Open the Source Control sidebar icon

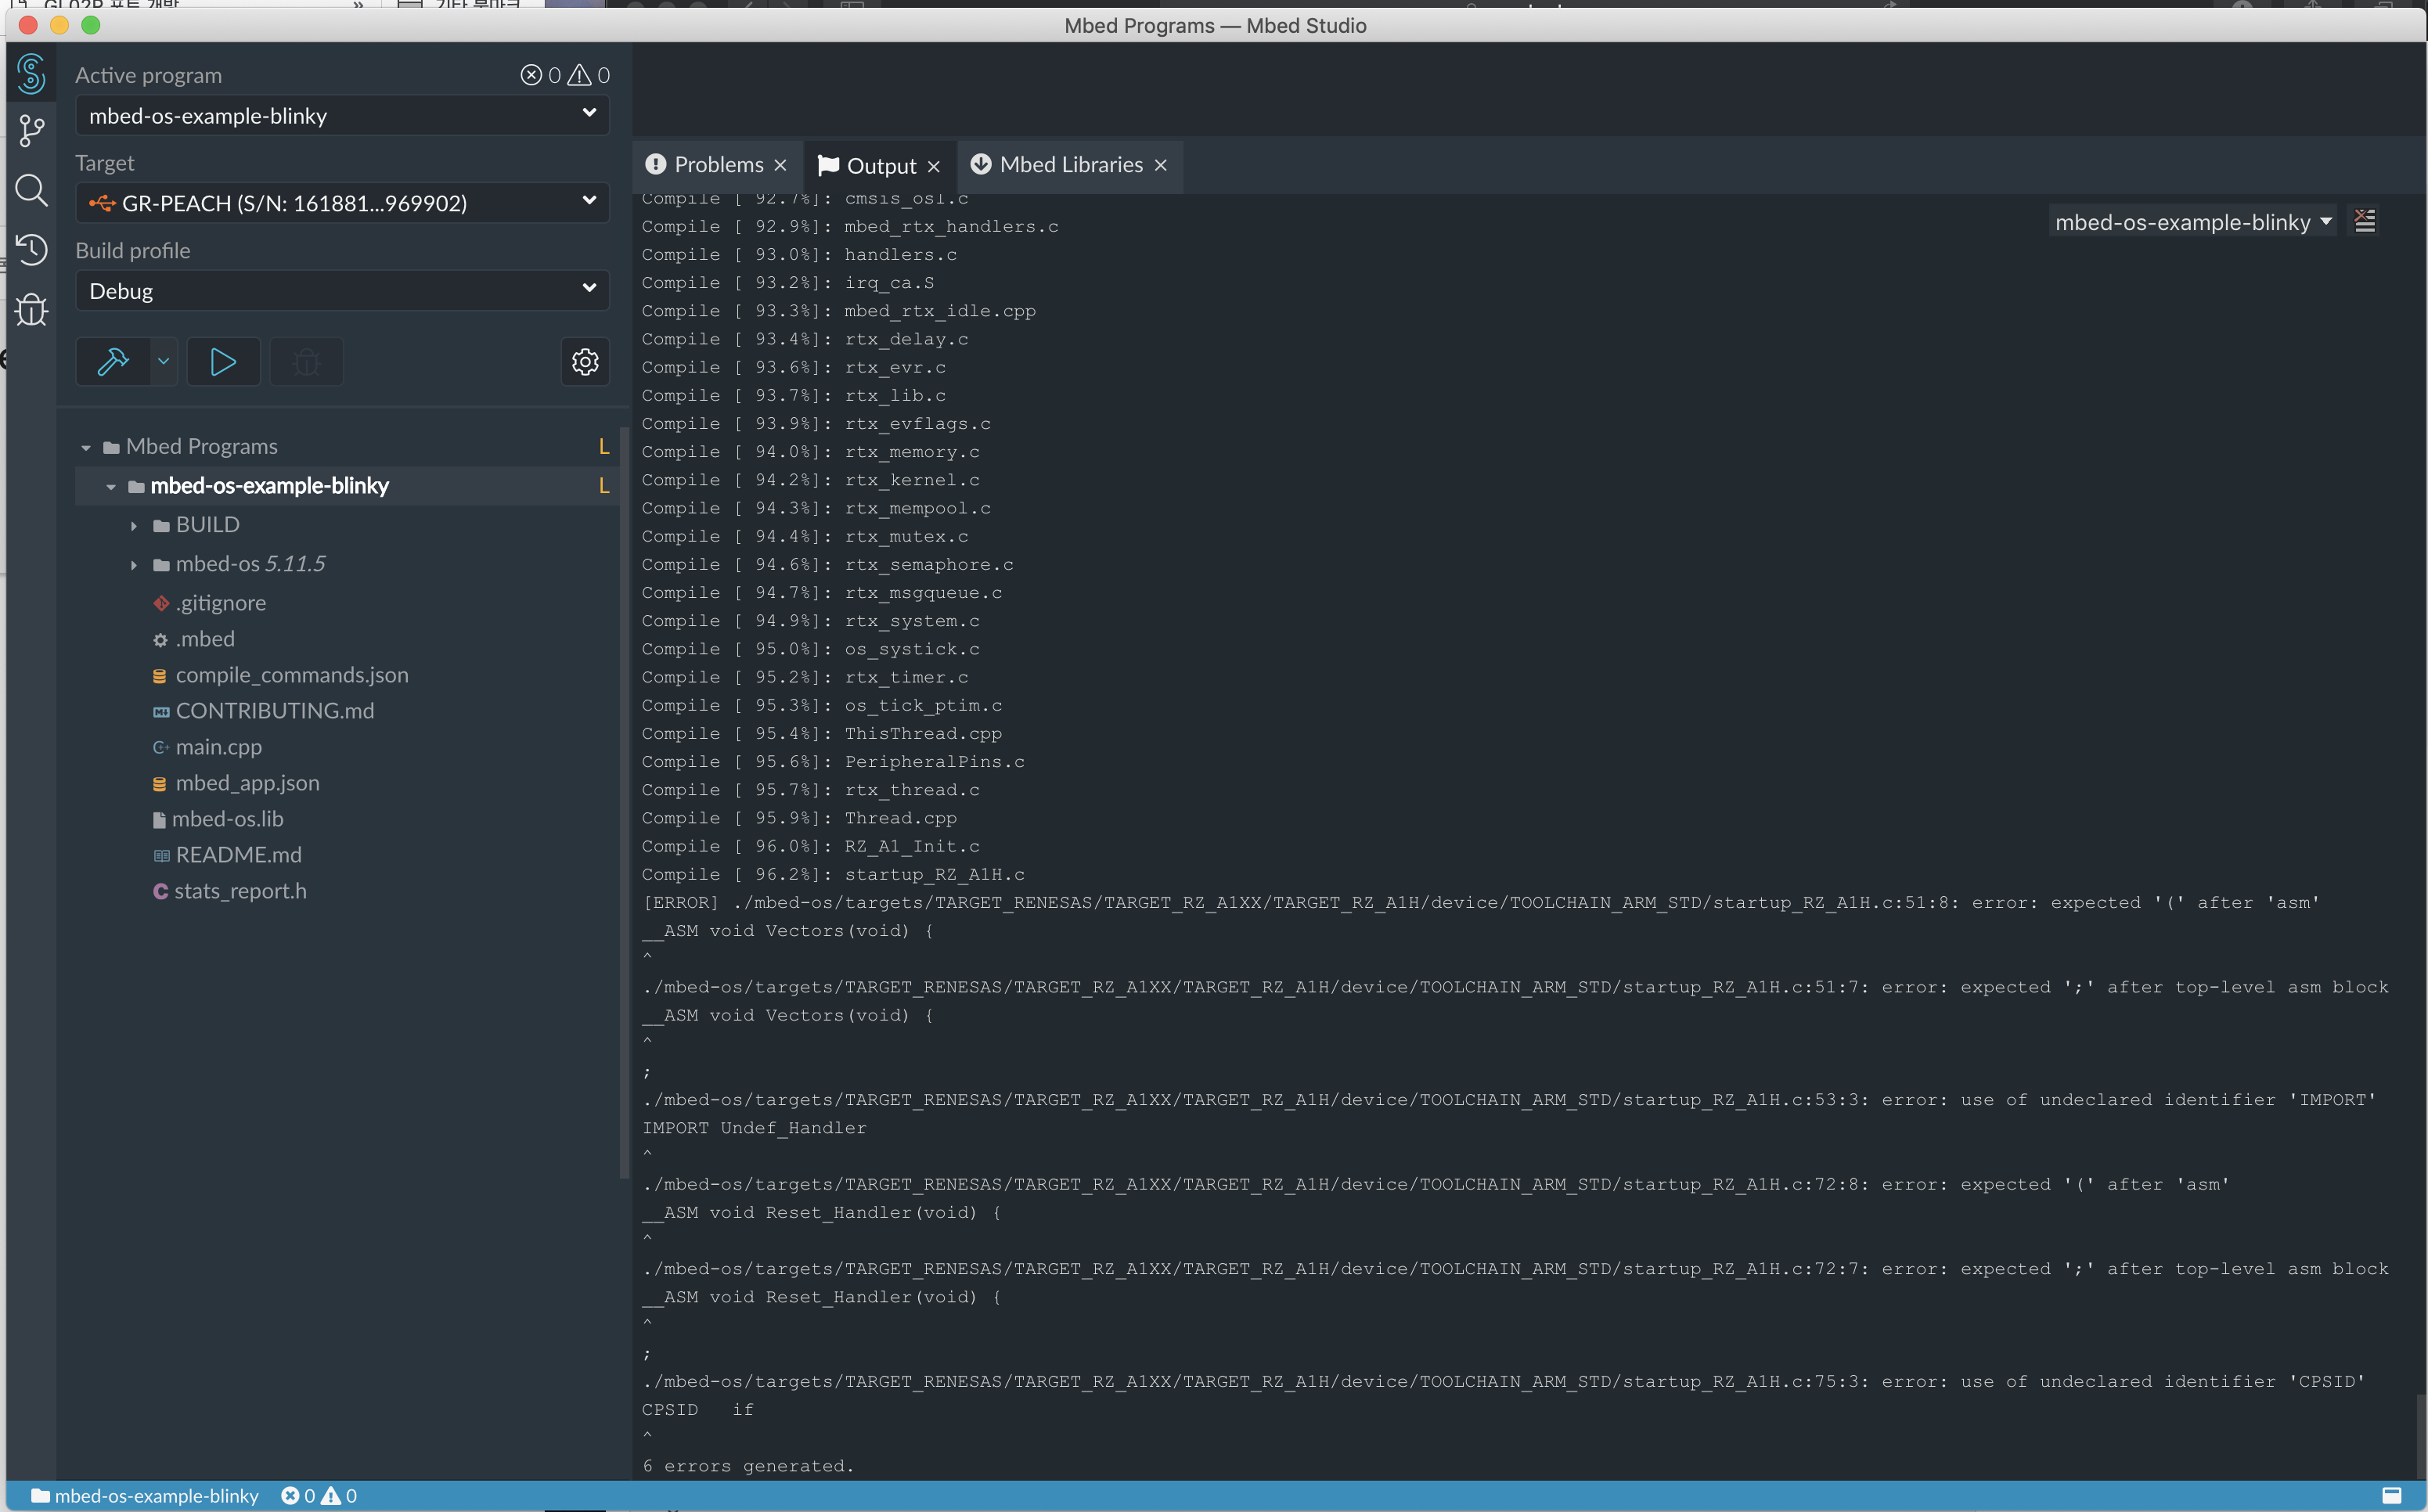(32, 130)
